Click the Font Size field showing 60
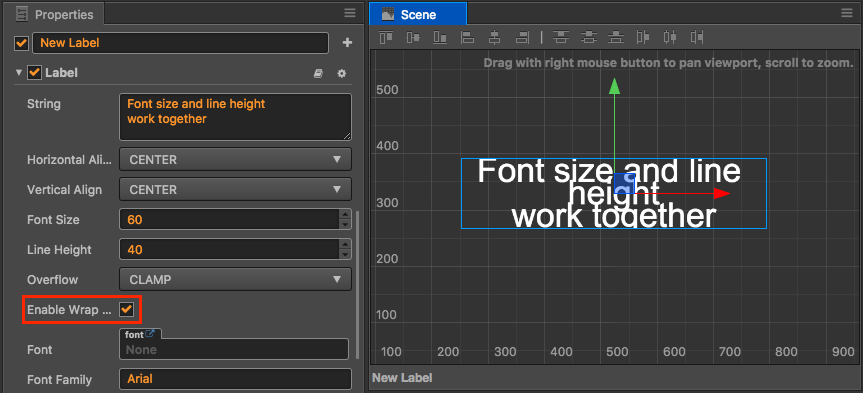The width and height of the screenshot is (863, 393). click(229, 220)
